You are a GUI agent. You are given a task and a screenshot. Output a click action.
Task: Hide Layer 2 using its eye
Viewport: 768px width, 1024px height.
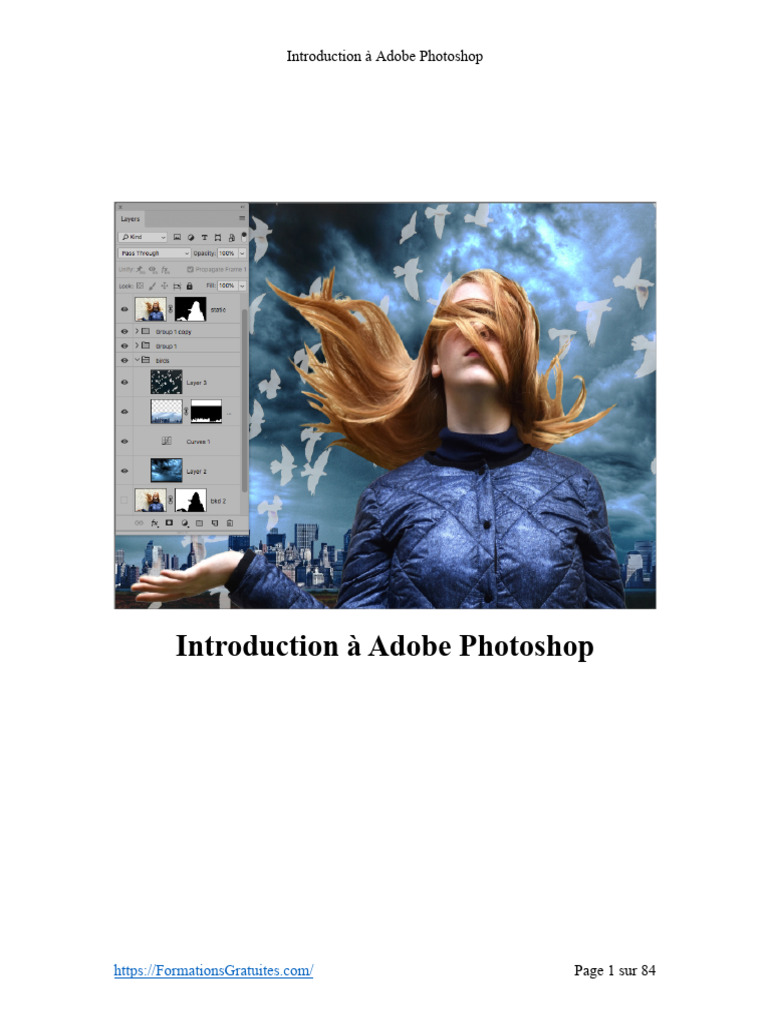click(124, 471)
